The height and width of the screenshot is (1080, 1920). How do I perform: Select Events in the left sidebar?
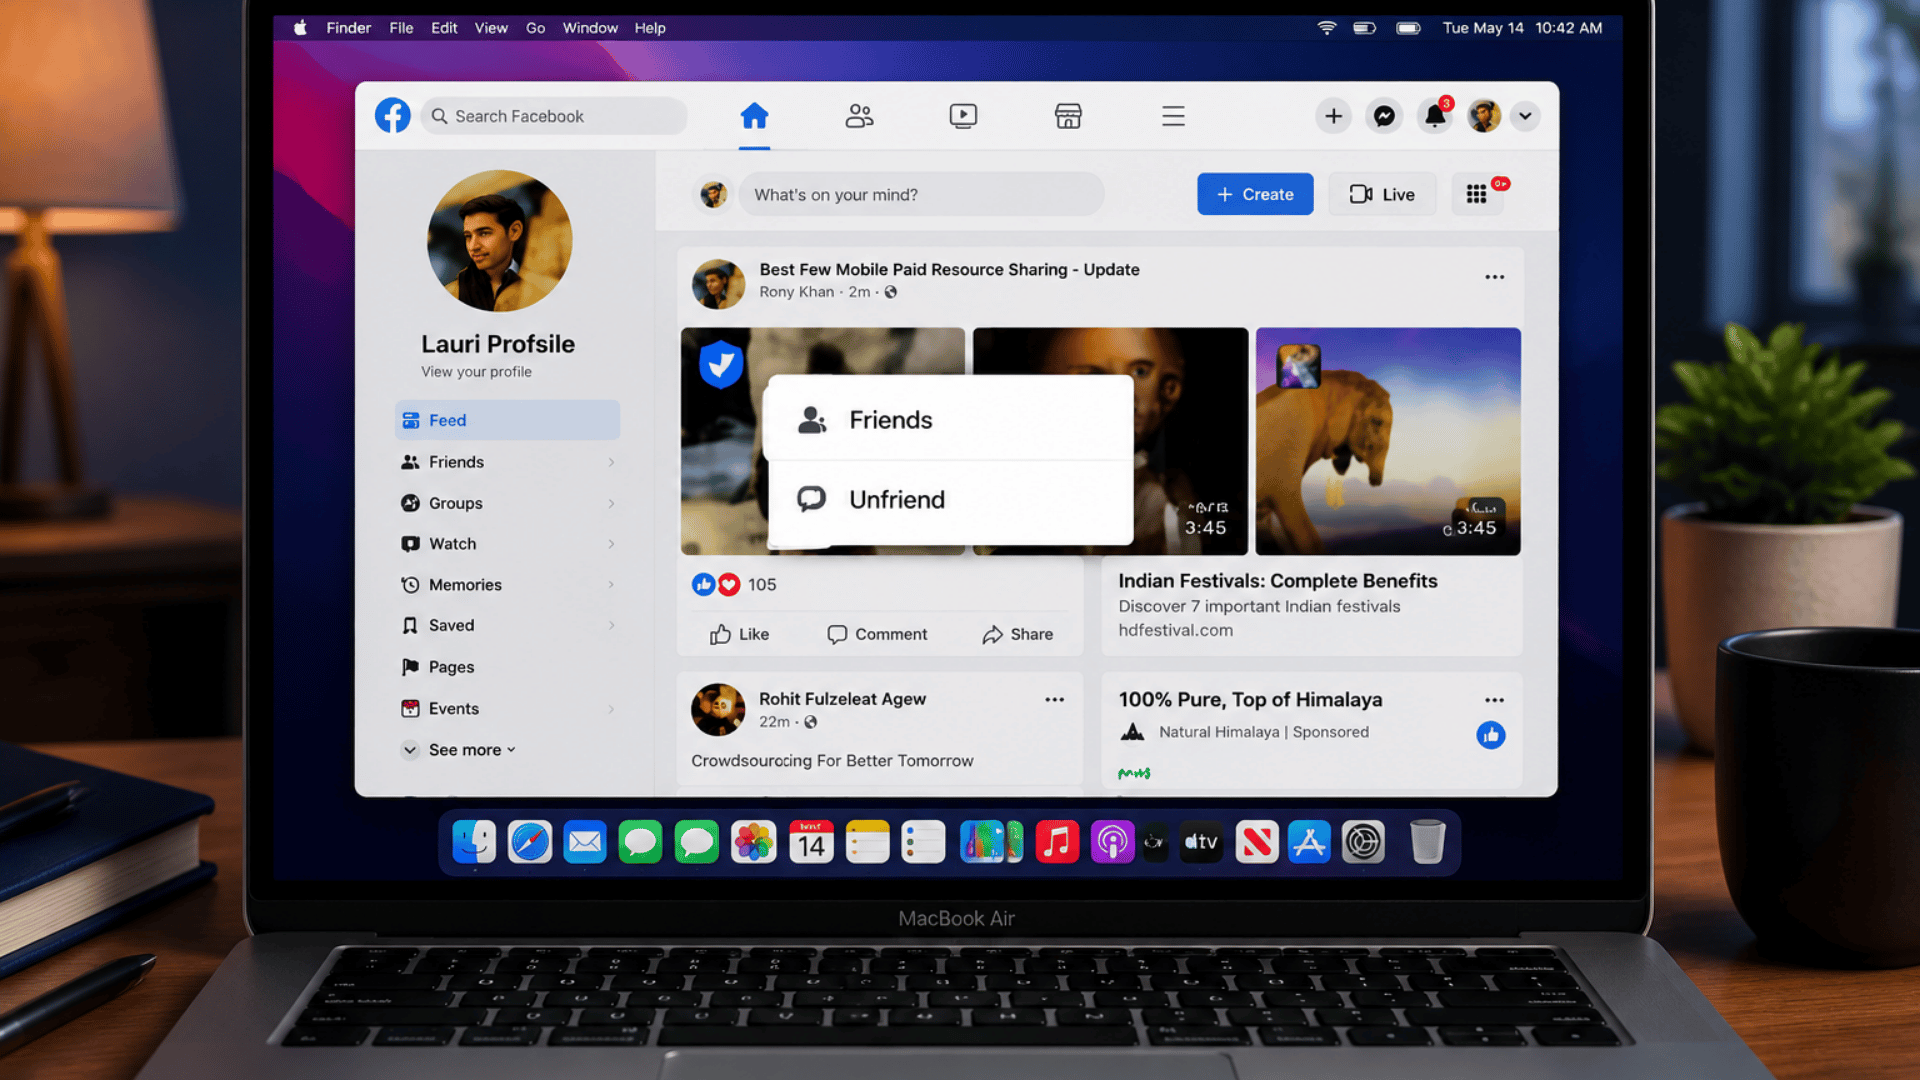tap(507, 708)
